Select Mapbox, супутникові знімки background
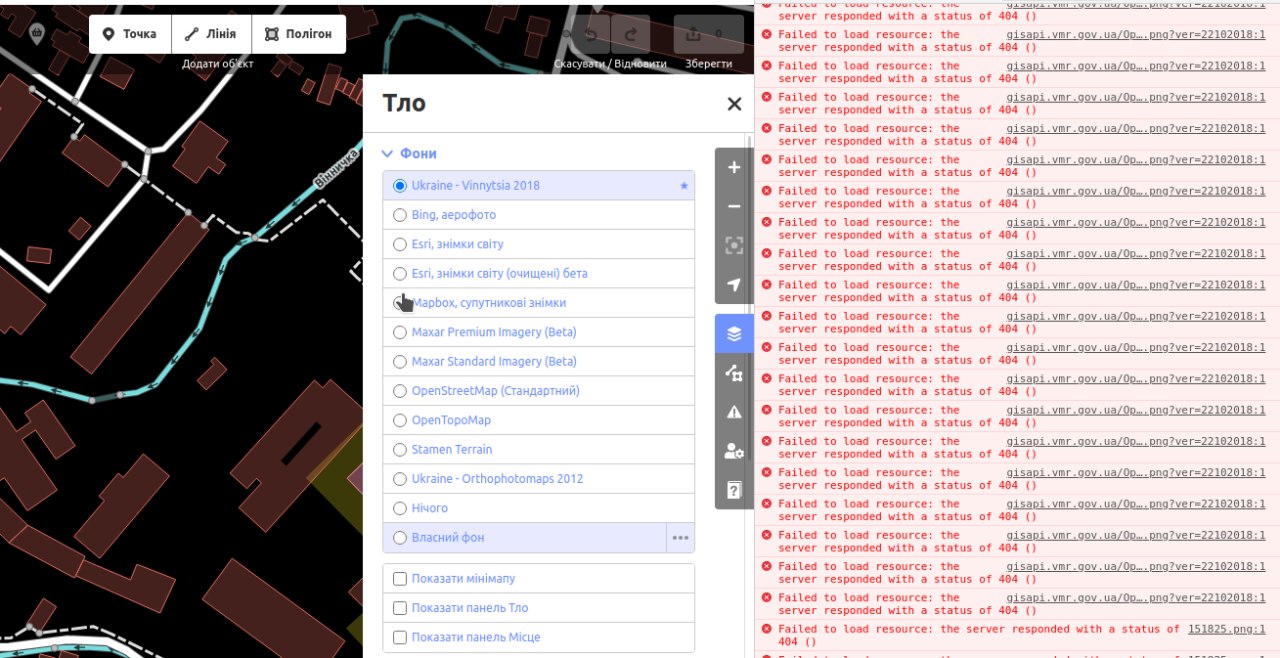The image size is (1280, 658). pyautogui.click(x=538, y=303)
